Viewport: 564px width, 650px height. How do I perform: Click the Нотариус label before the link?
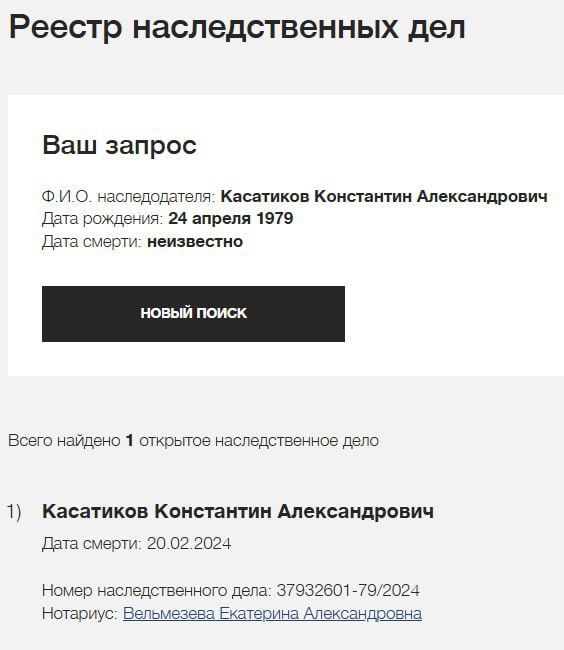pyautogui.click(x=80, y=614)
